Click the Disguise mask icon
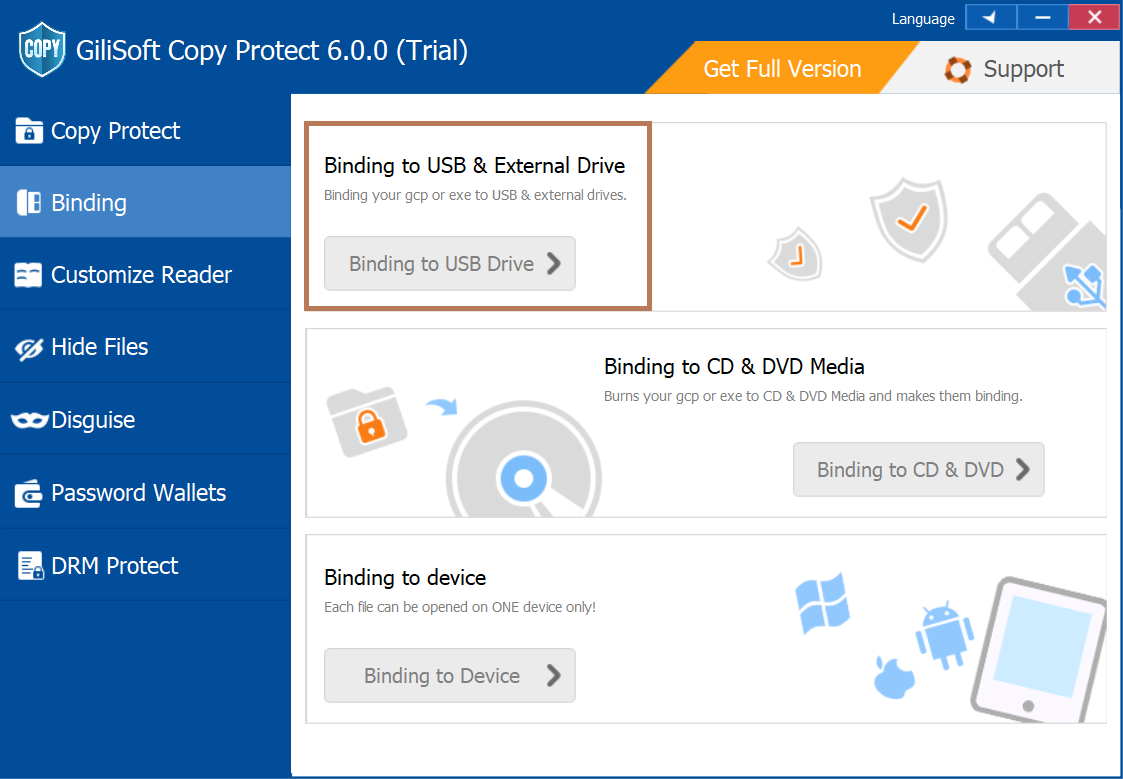Viewport: 1123px width, 779px height. pyautogui.click(x=29, y=420)
